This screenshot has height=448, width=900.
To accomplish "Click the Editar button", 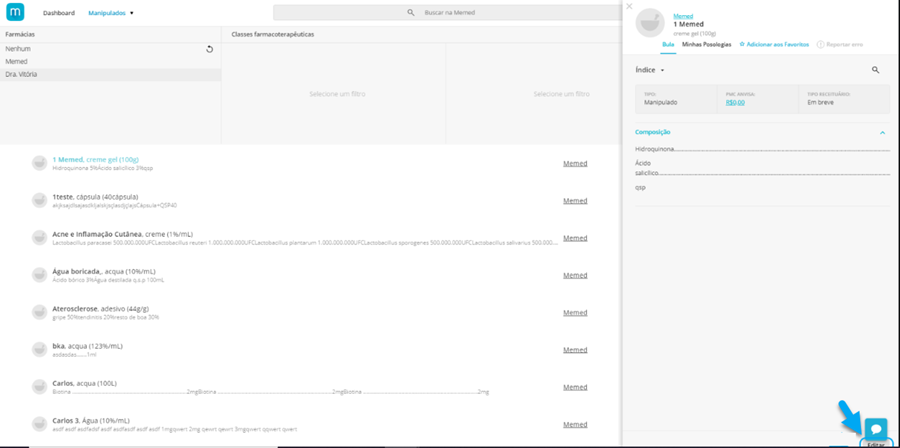I will point(876,445).
